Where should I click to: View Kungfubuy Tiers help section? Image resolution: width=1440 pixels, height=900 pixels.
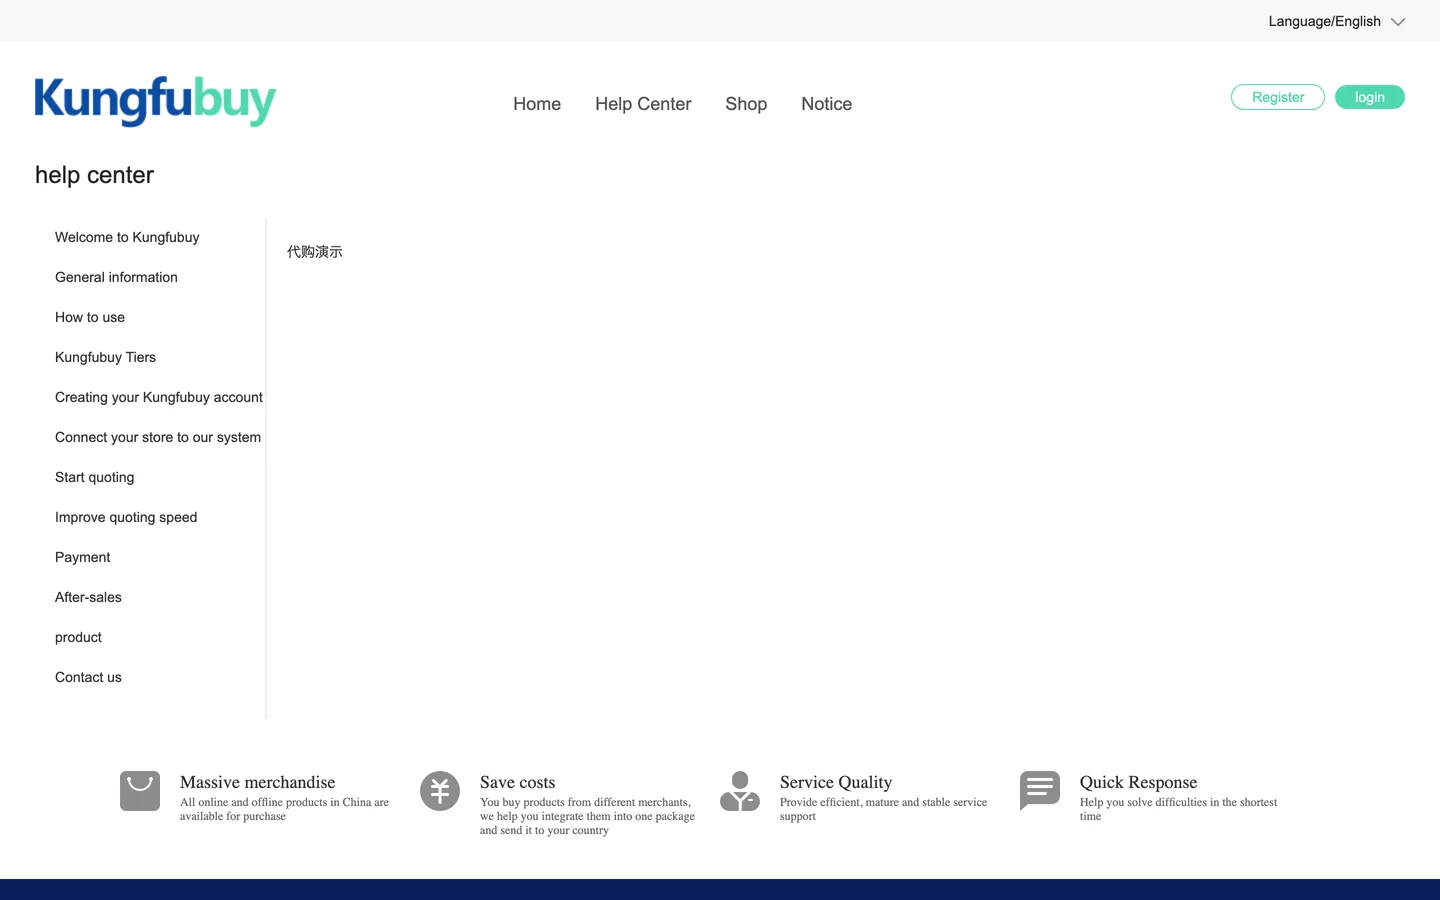pyautogui.click(x=105, y=357)
